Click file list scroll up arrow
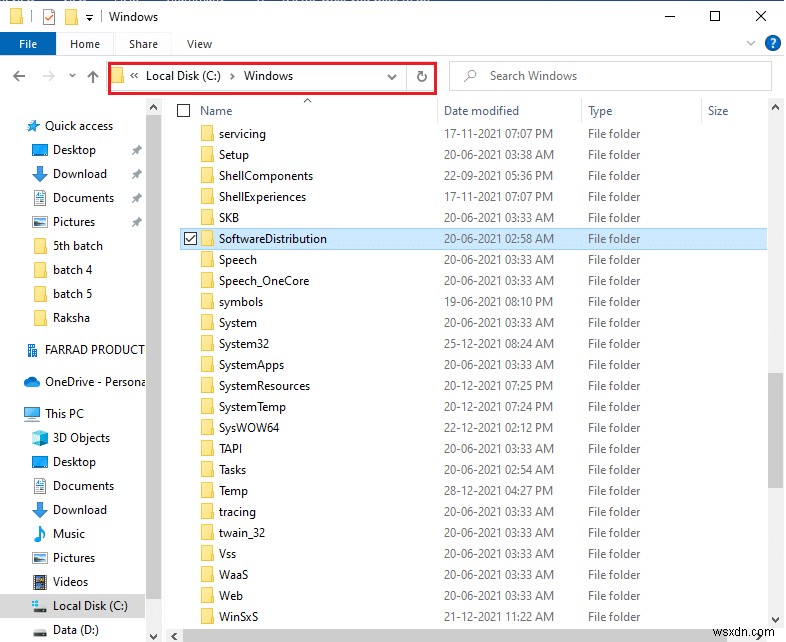Screen dimensions: 786x642 click(x=775, y=107)
